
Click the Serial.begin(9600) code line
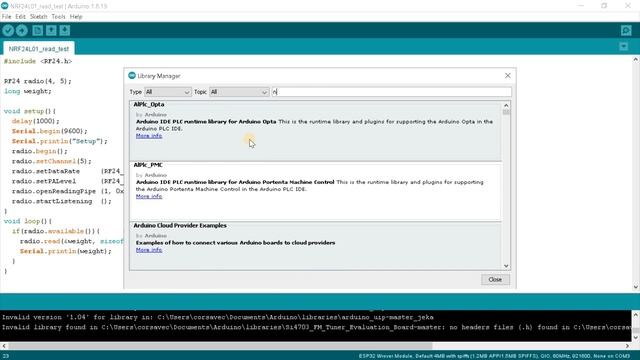point(50,131)
